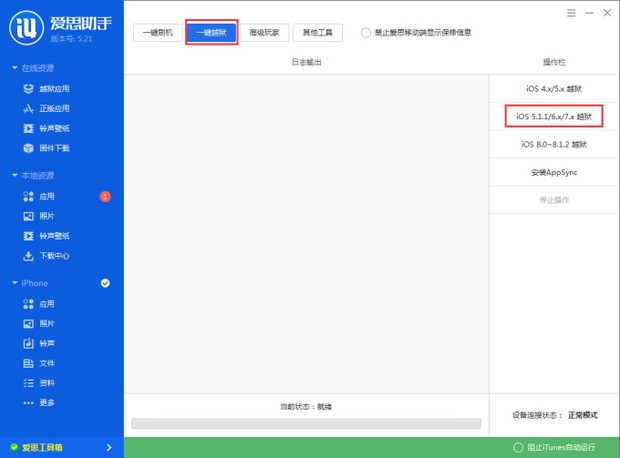Open 应用 under 本地资源

pyautogui.click(x=39, y=196)
